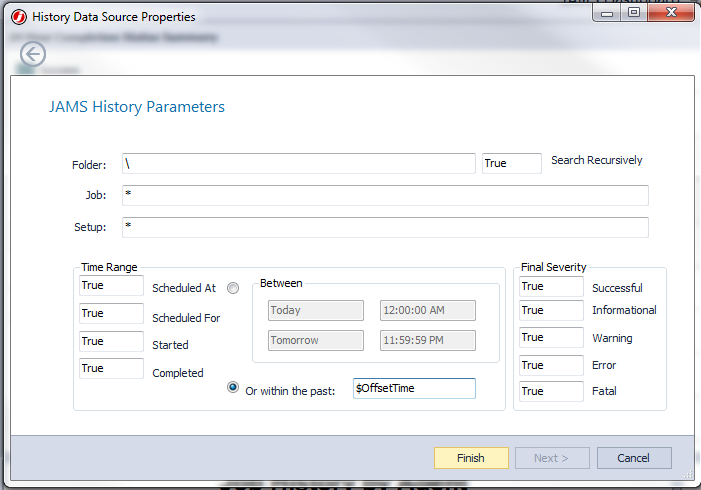The height and width of the screenshot is (490, 701).
Task: Click the 'Fatal' severity label
Action: pyautogui.click(x=604, y=391)
